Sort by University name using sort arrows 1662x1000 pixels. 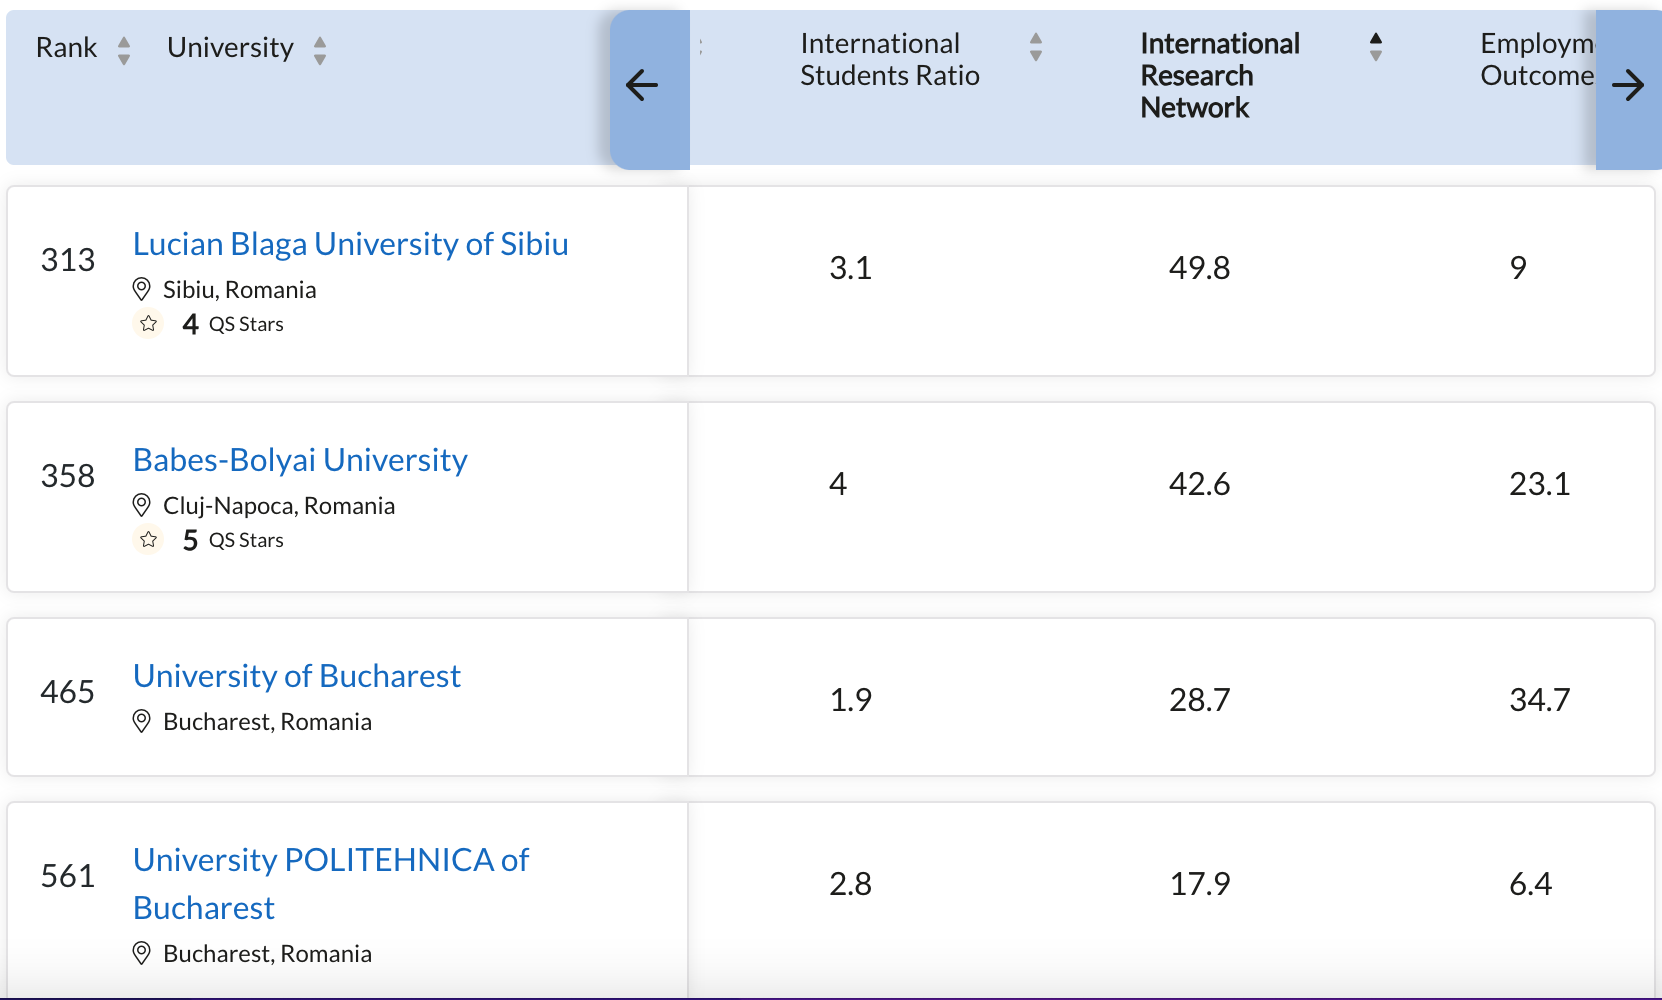[320, 49]
